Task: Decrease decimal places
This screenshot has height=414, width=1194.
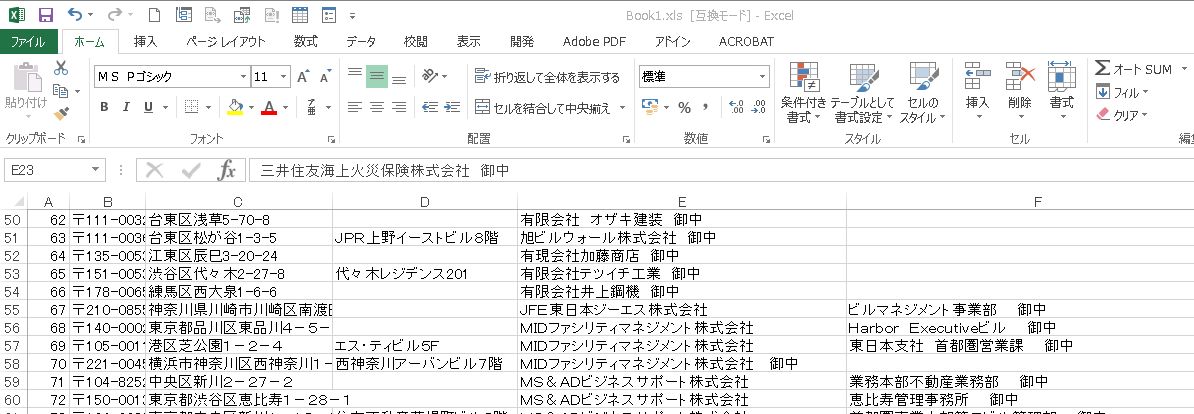Action: (x=758, y=107)
